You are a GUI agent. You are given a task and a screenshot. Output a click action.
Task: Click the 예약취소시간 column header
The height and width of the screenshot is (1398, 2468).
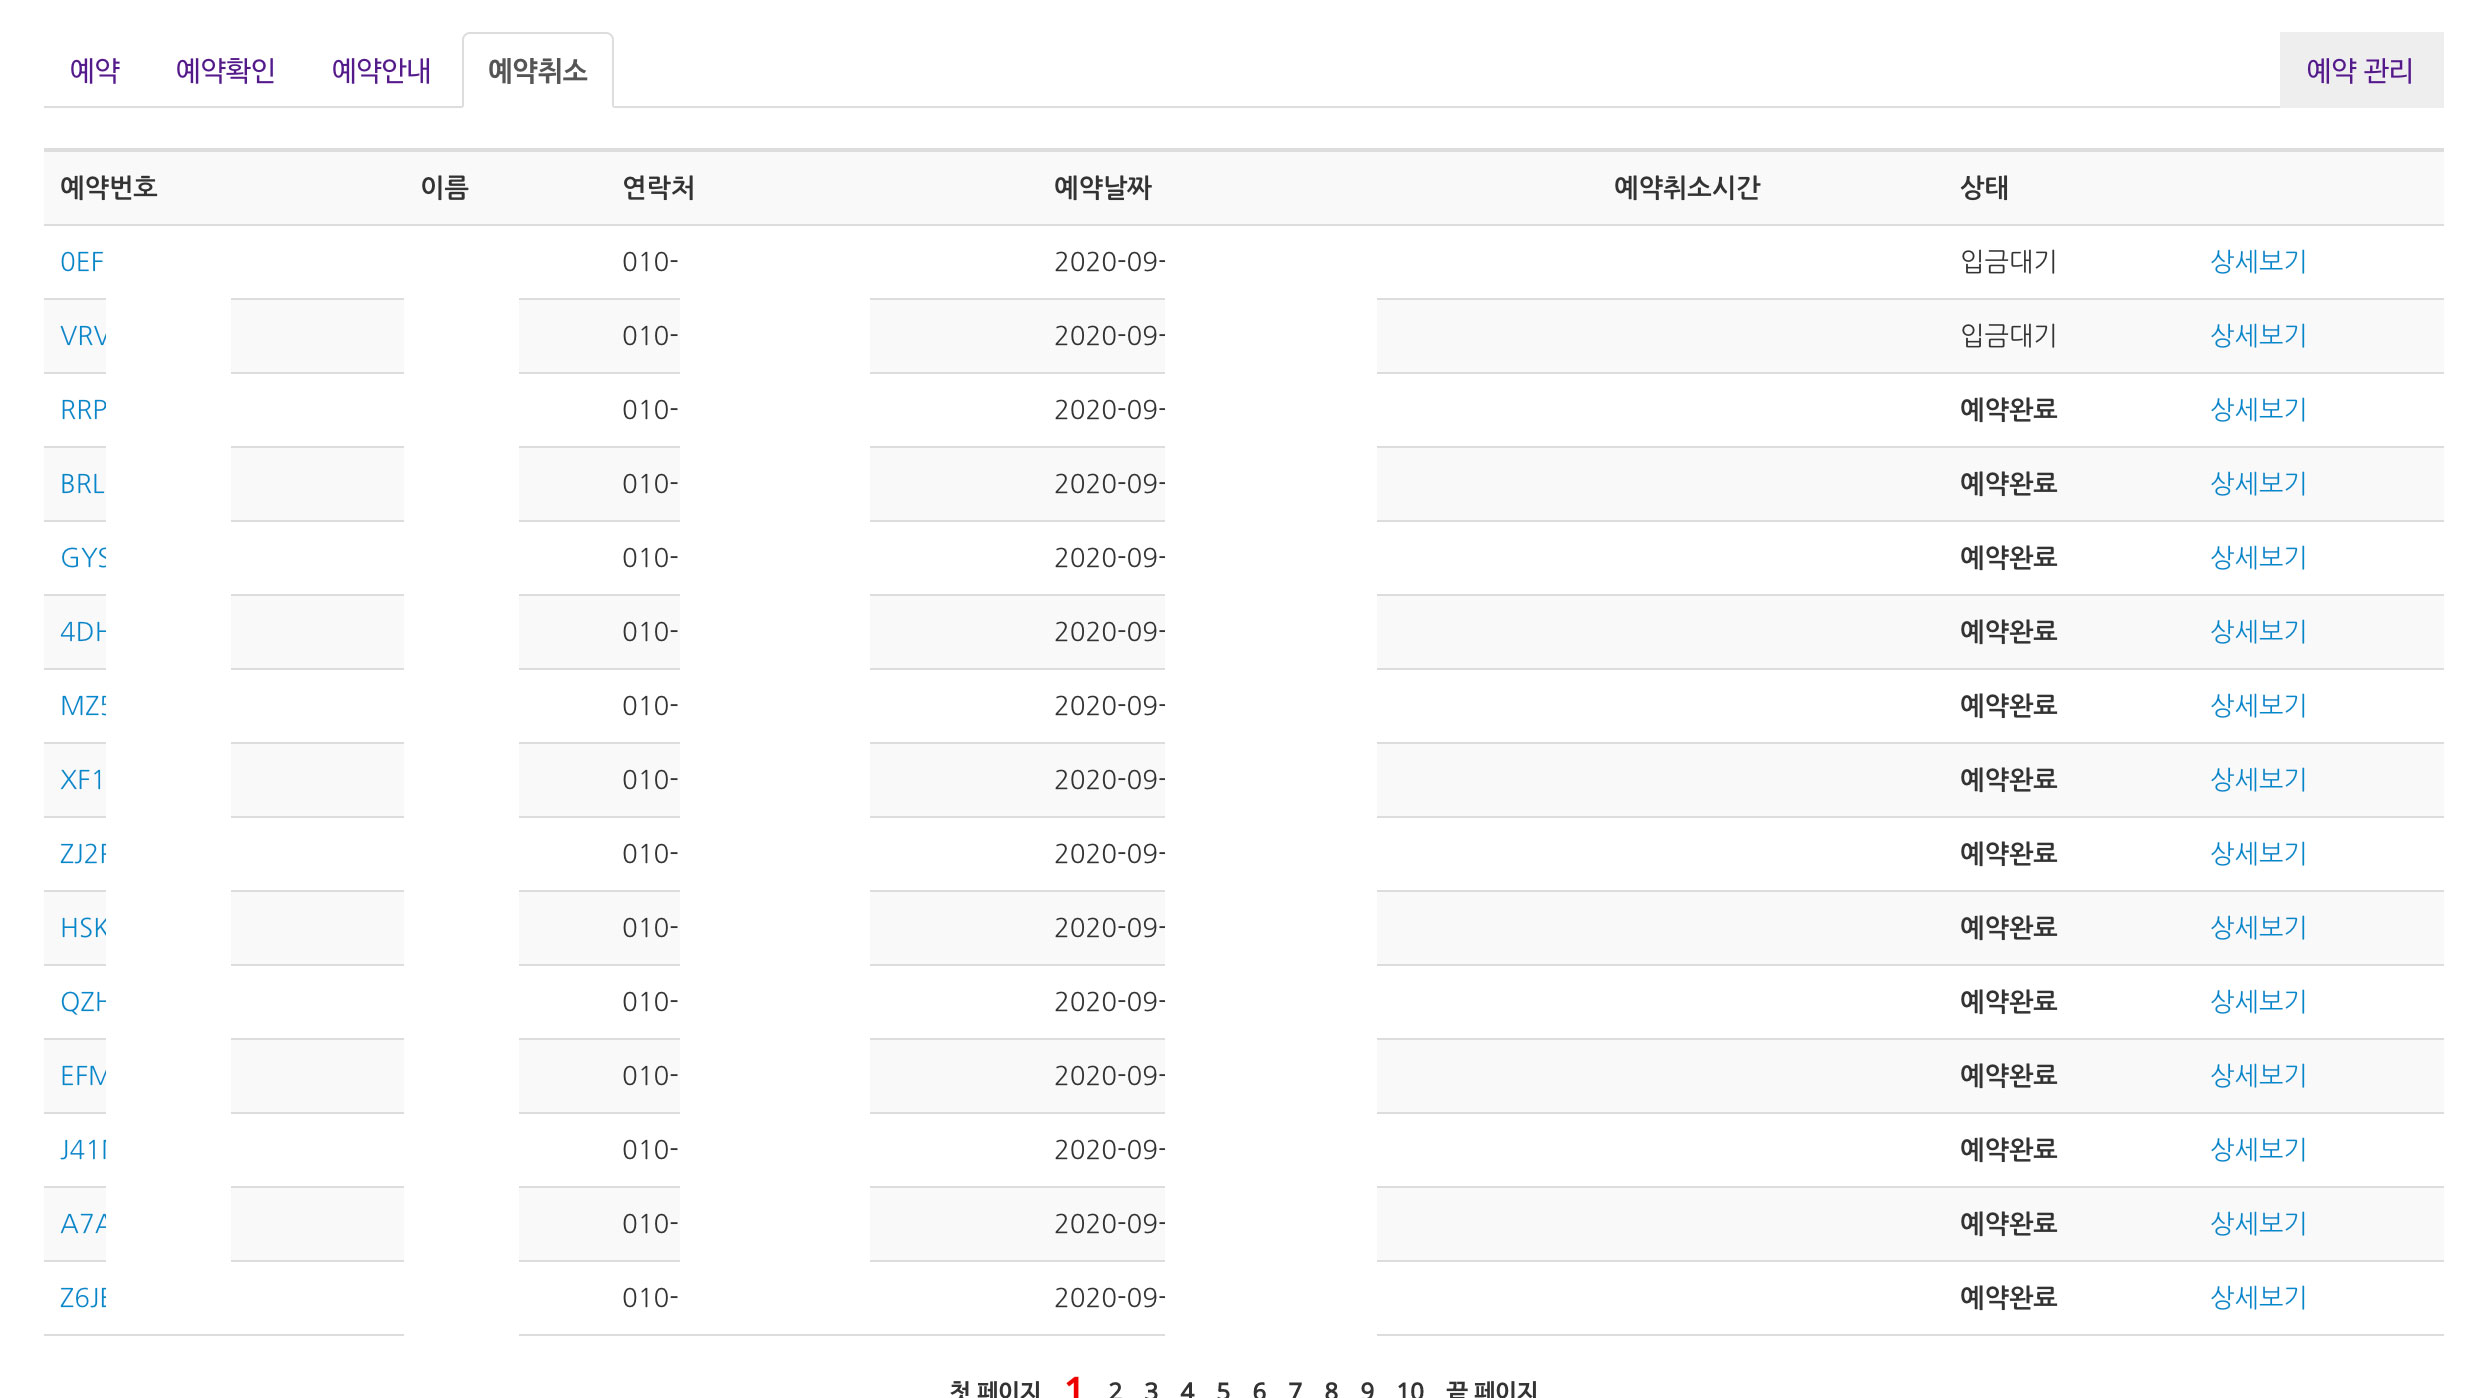coord(1687,188)
